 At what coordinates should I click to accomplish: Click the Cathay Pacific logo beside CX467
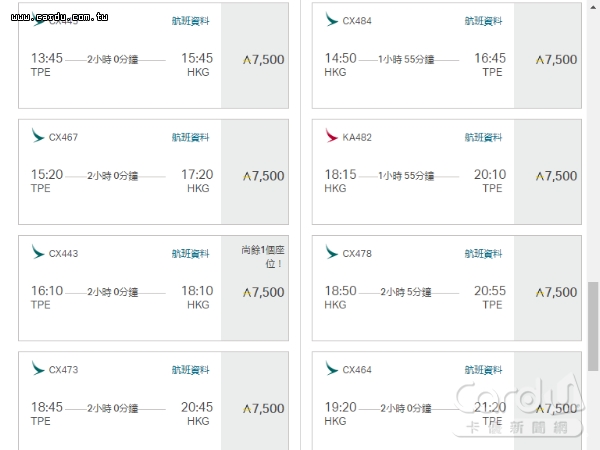point(38,135)
